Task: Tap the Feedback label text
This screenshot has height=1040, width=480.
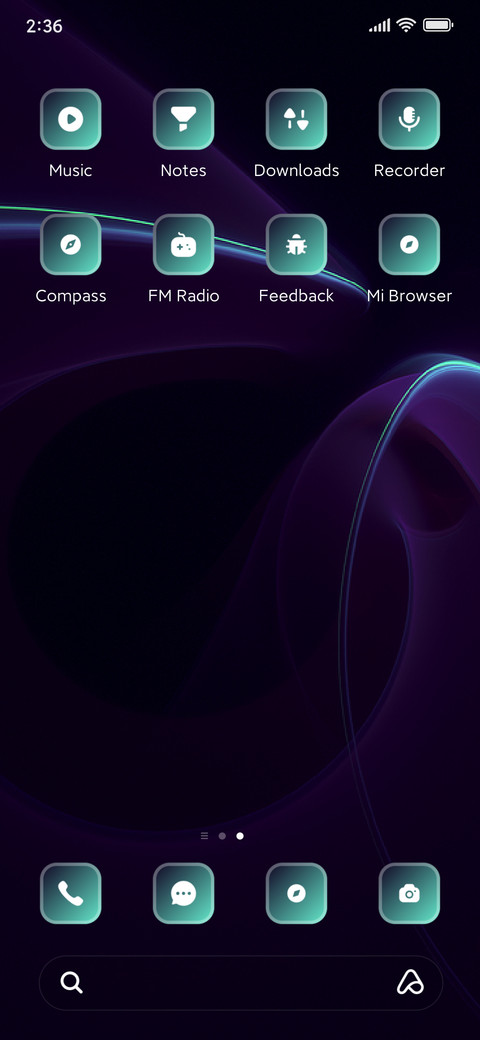Action: 296,296
